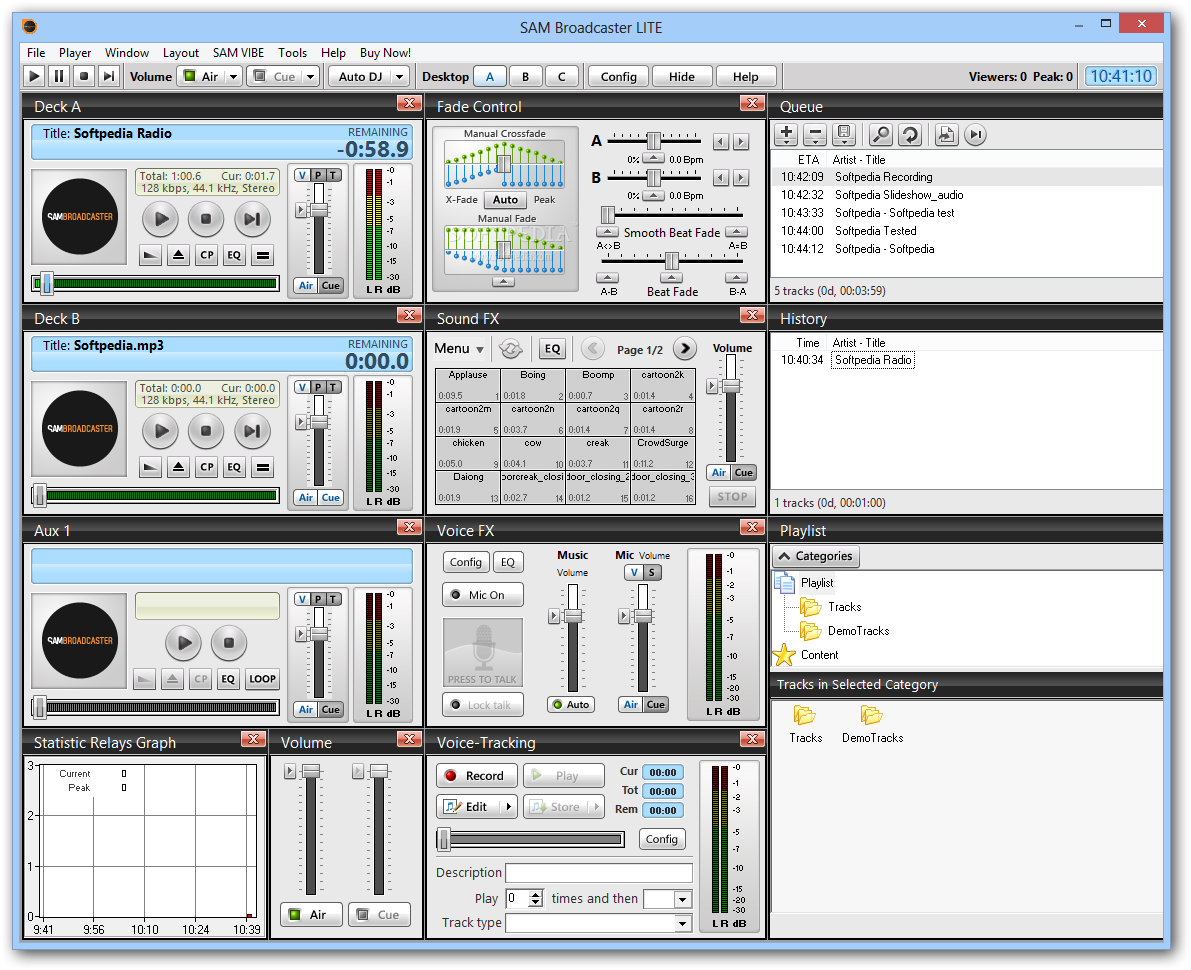Remove tracks with the Queue minus icon
Image resolution: width=1191 pixels, height=970 pixels.
click(x=815, y=135)
